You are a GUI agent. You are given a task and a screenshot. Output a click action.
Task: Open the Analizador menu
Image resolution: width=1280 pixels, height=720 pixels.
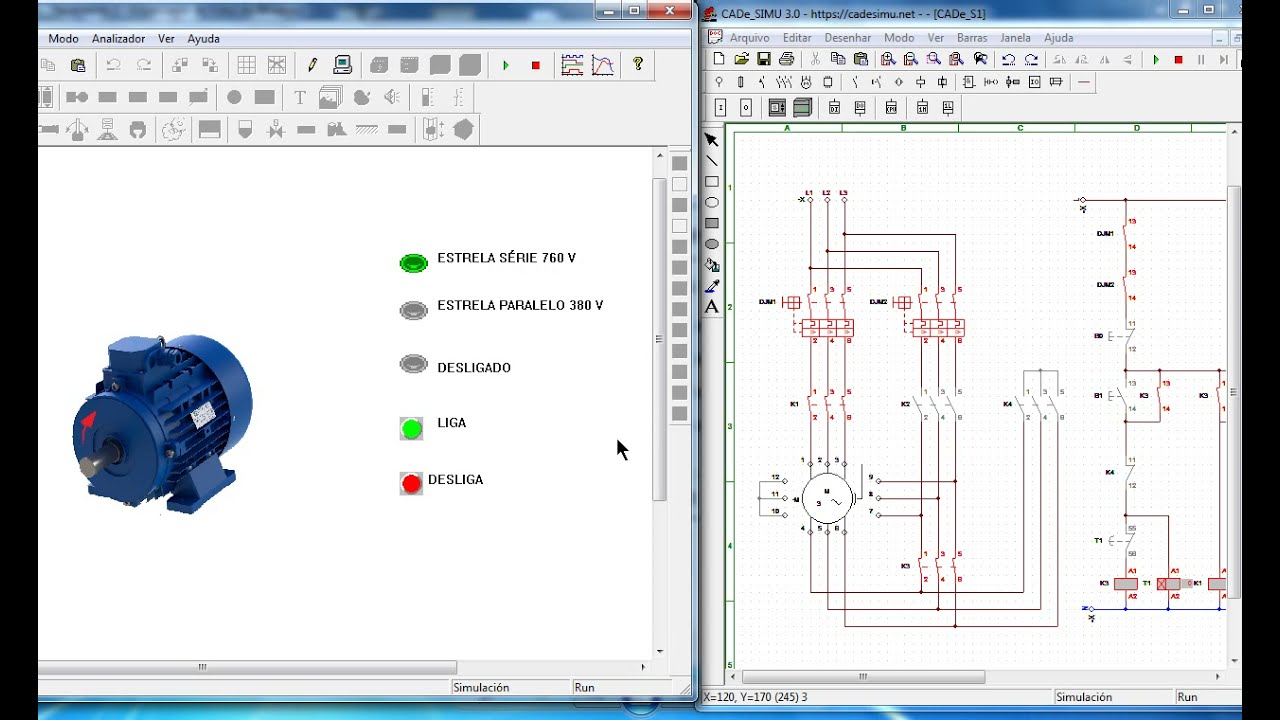click(x=118, y=38)
